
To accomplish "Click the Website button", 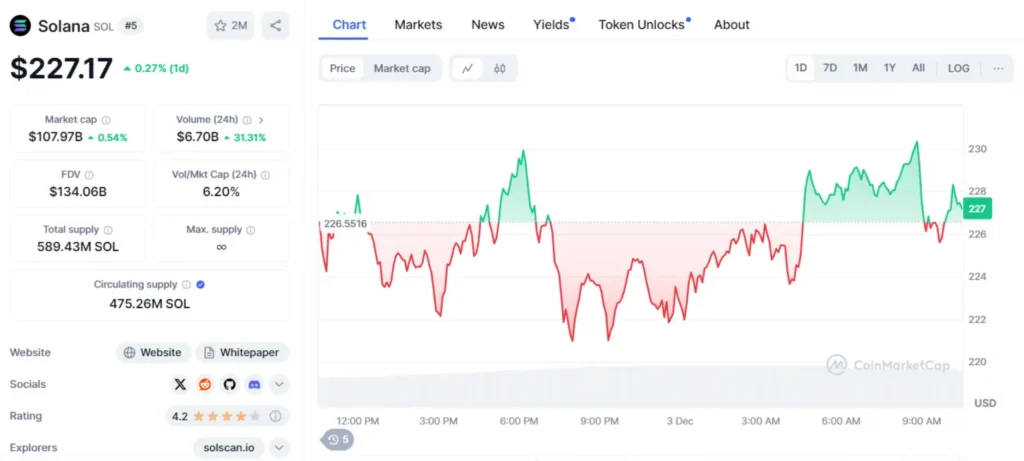I will tap(153, 353).
